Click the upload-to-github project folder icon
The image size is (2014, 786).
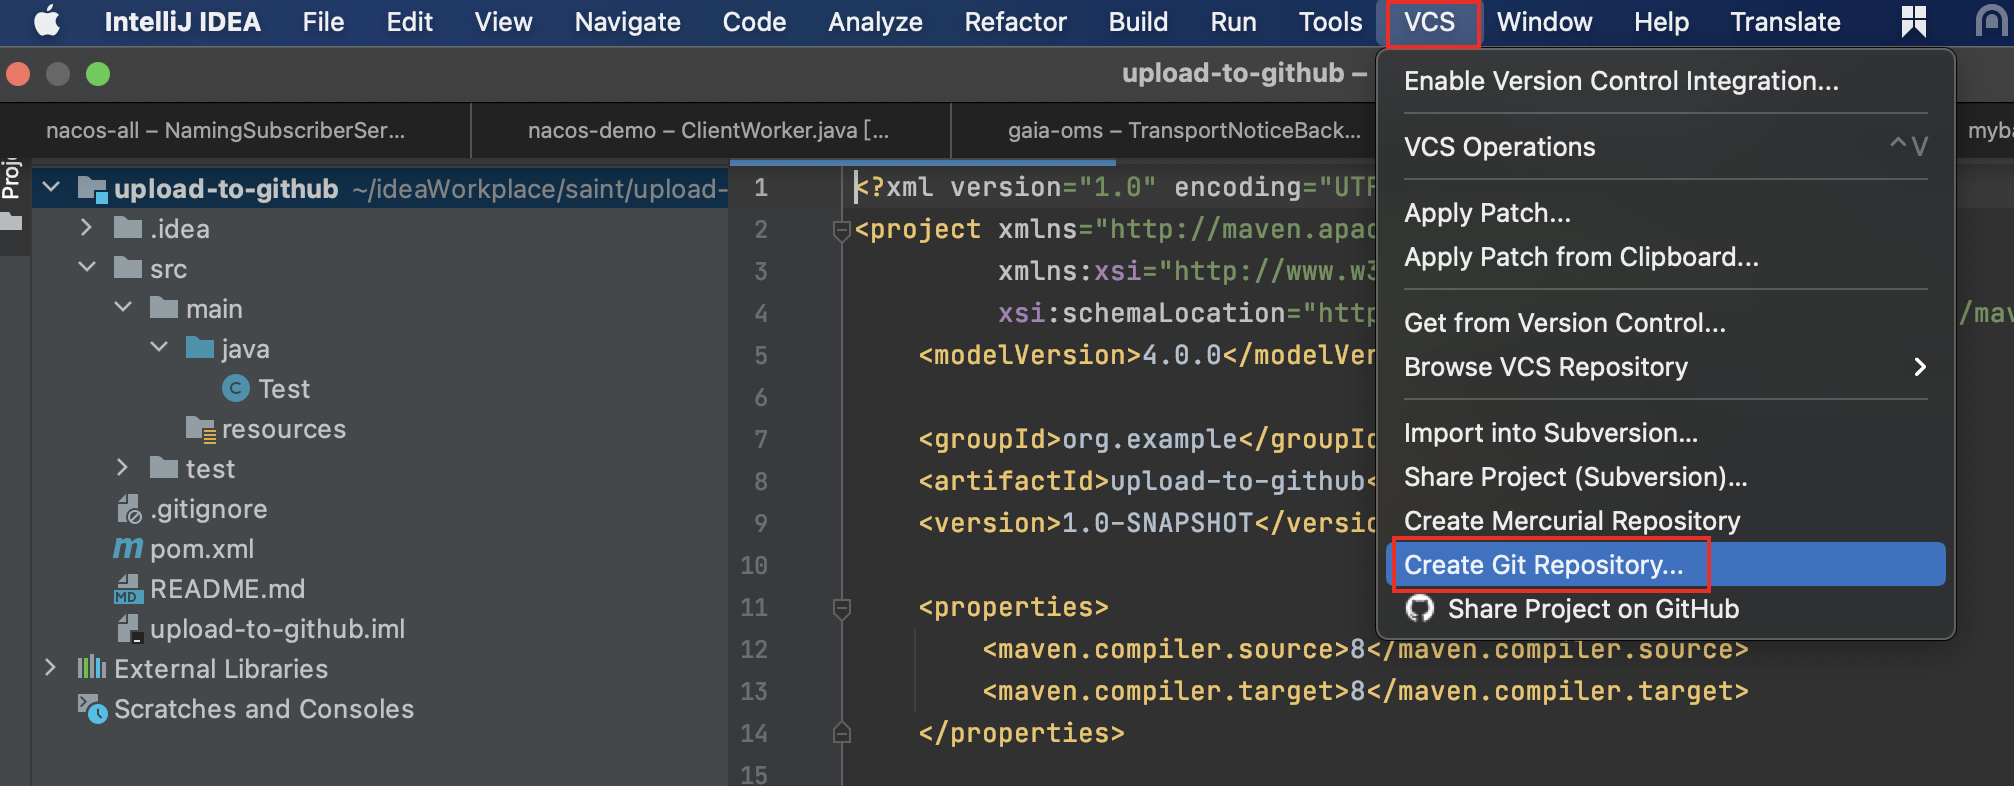click(93, 189)
